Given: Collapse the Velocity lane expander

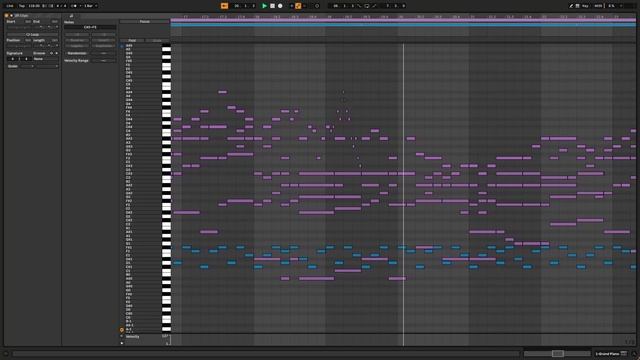Looking at the screenshot, I should click(x=122, y=336).
